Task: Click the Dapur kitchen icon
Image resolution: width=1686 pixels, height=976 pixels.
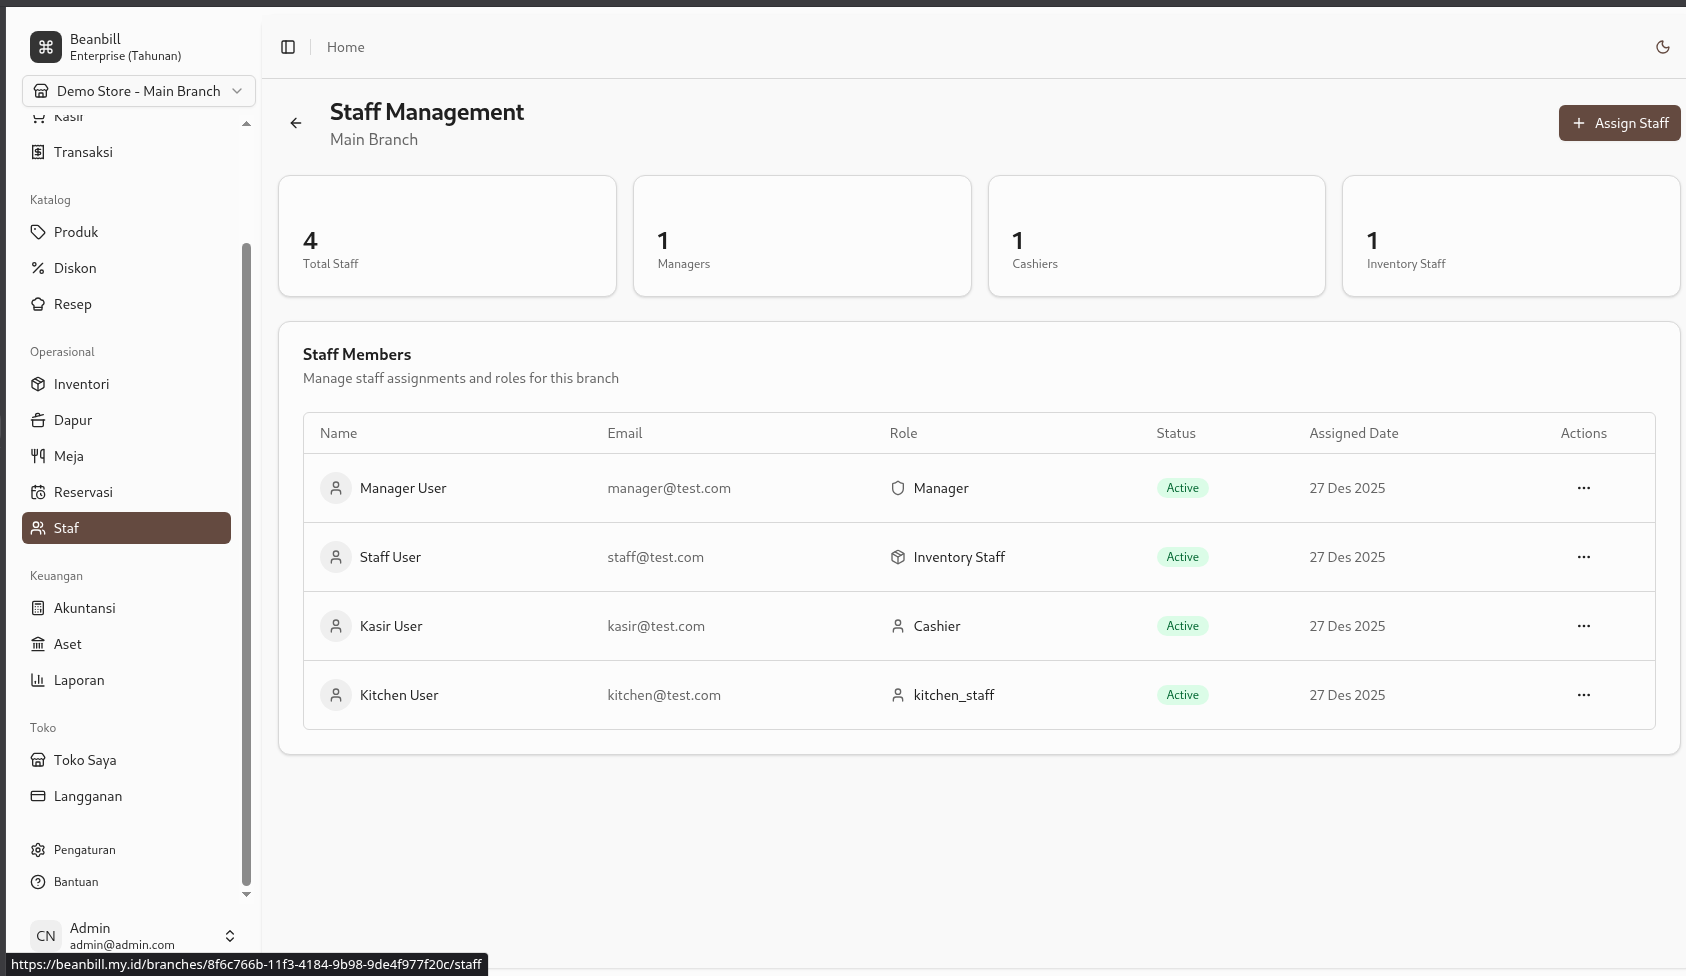Action: (x=38, y=420)
